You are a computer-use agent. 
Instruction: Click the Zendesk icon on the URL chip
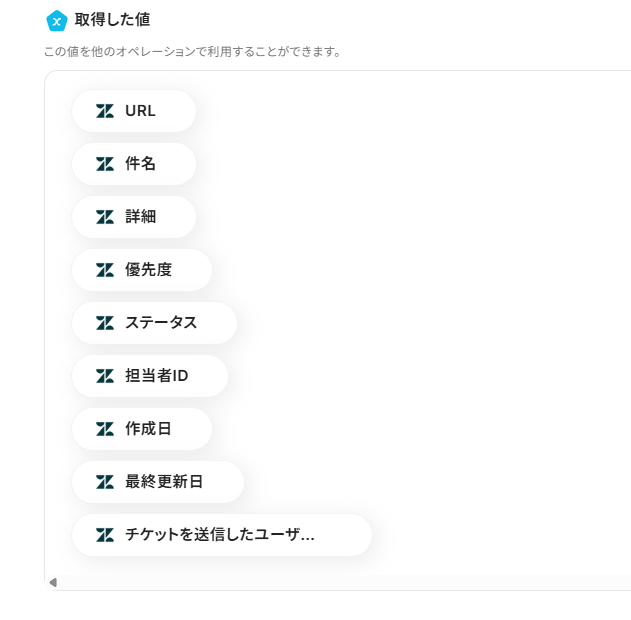click(x=105, y=111)
